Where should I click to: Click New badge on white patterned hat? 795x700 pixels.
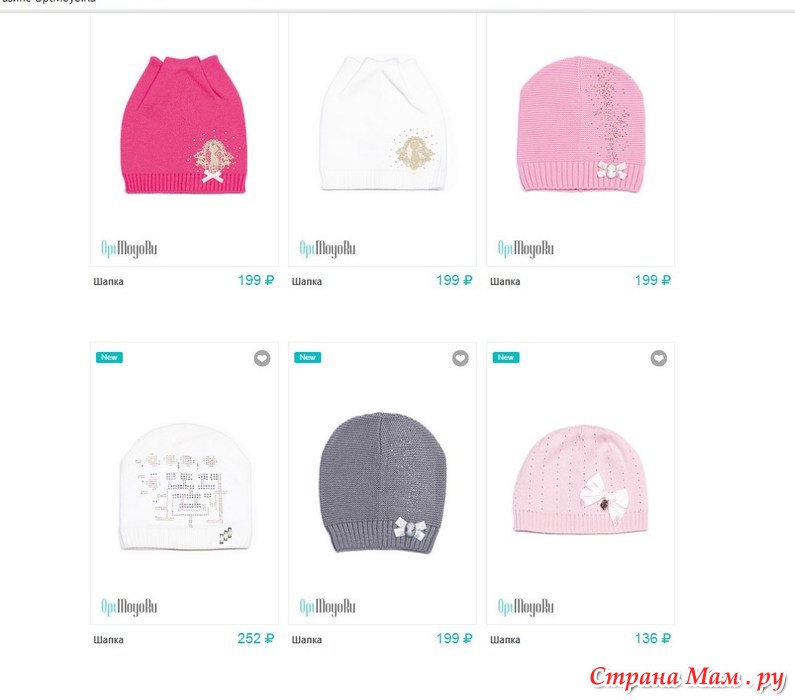(109, 357)
